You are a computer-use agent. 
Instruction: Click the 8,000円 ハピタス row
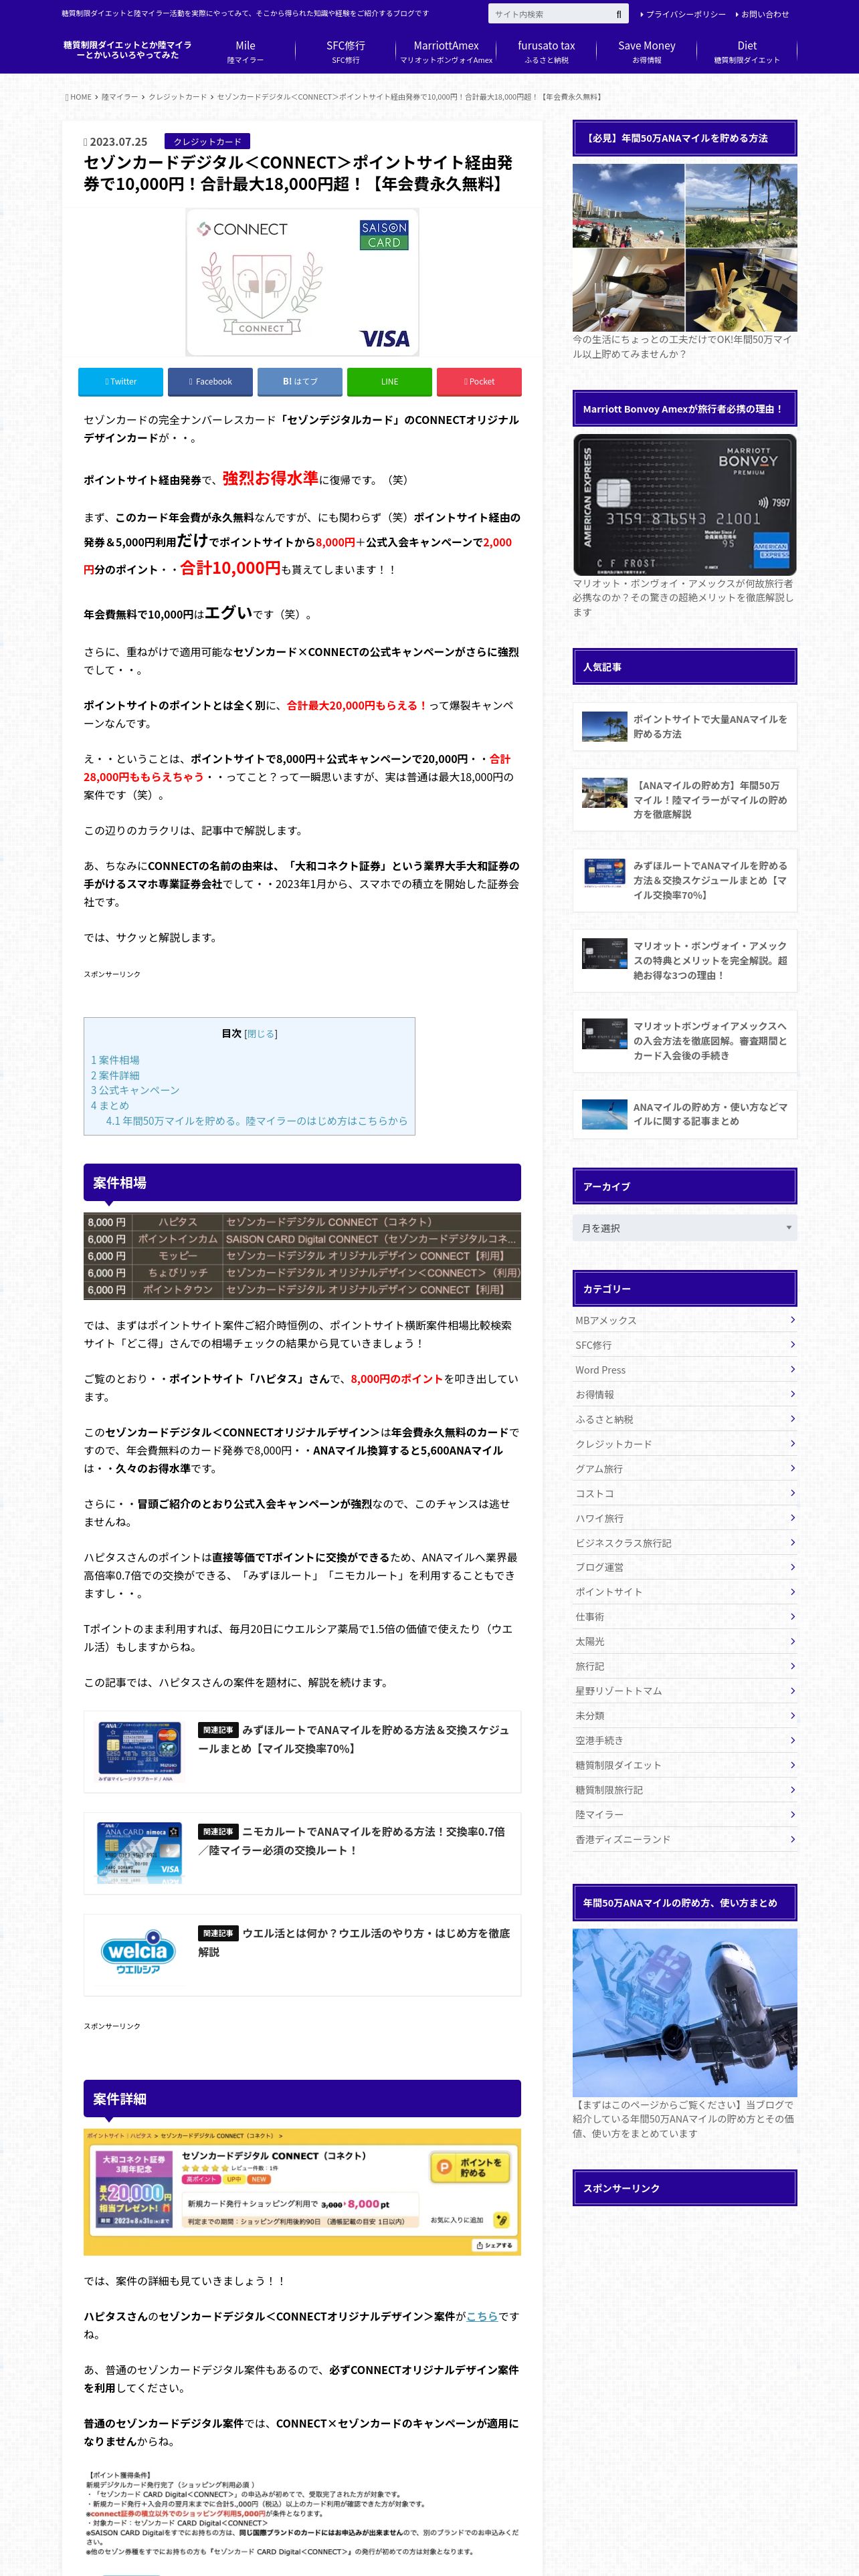point(302,1221)
